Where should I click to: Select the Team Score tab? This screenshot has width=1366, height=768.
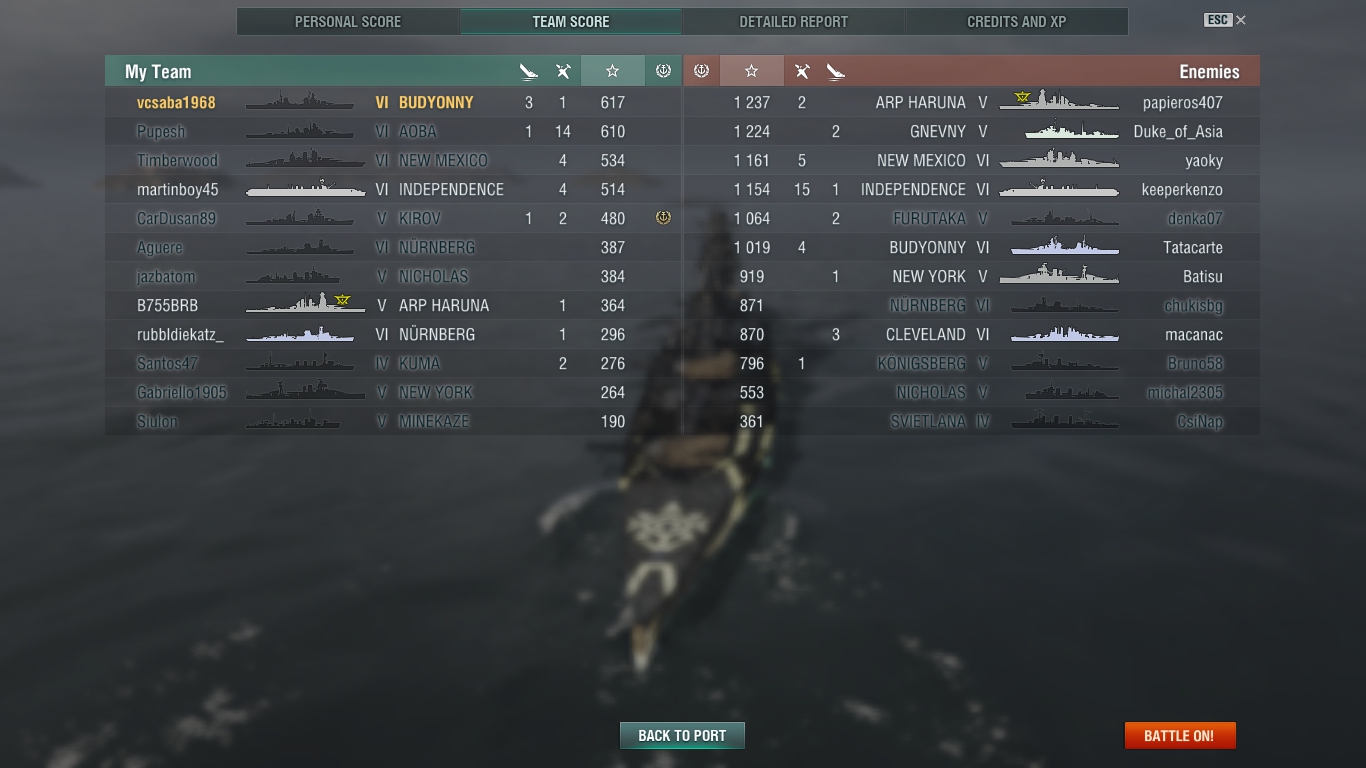[x=571, y=21]
